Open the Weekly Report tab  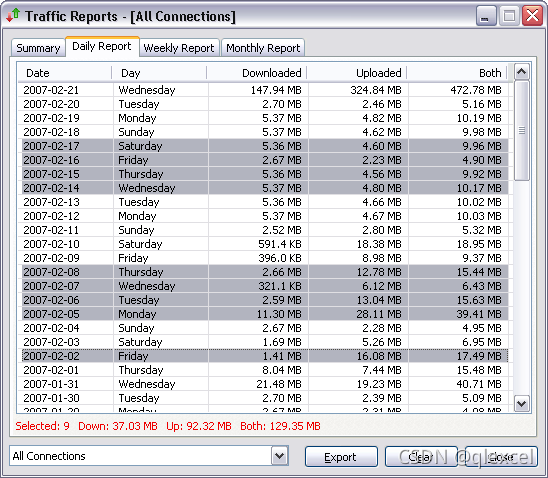tap(179, 48)
